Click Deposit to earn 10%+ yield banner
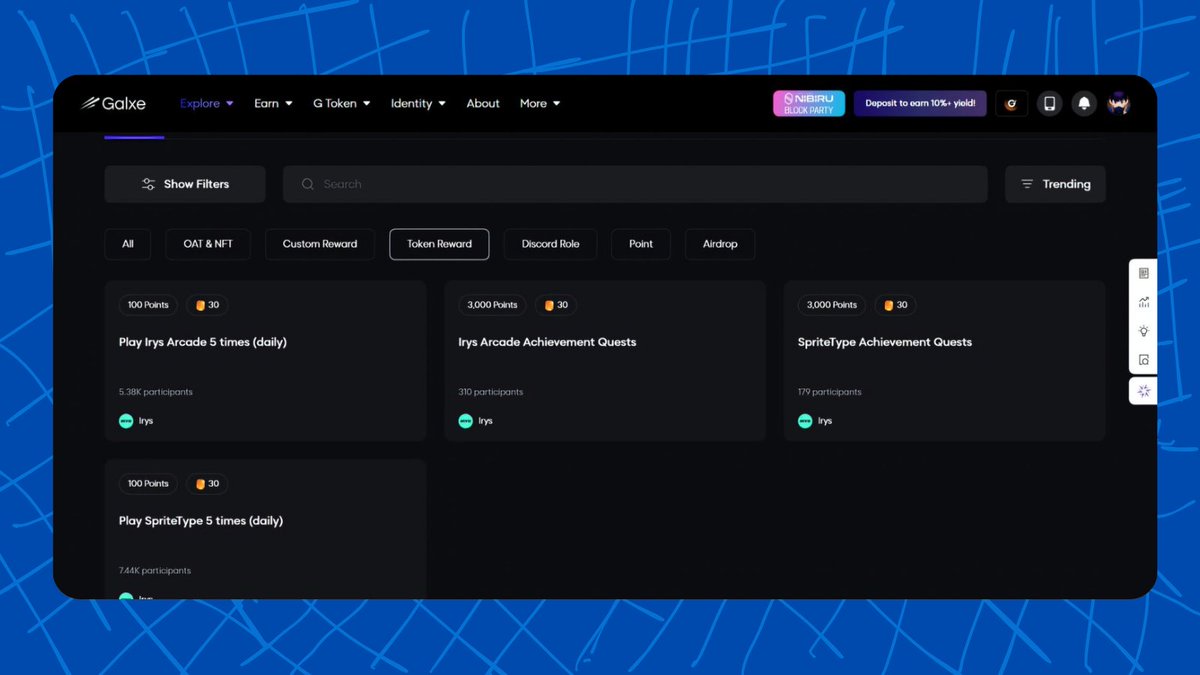The image size is (1200, 675). (x=920, y=104)
